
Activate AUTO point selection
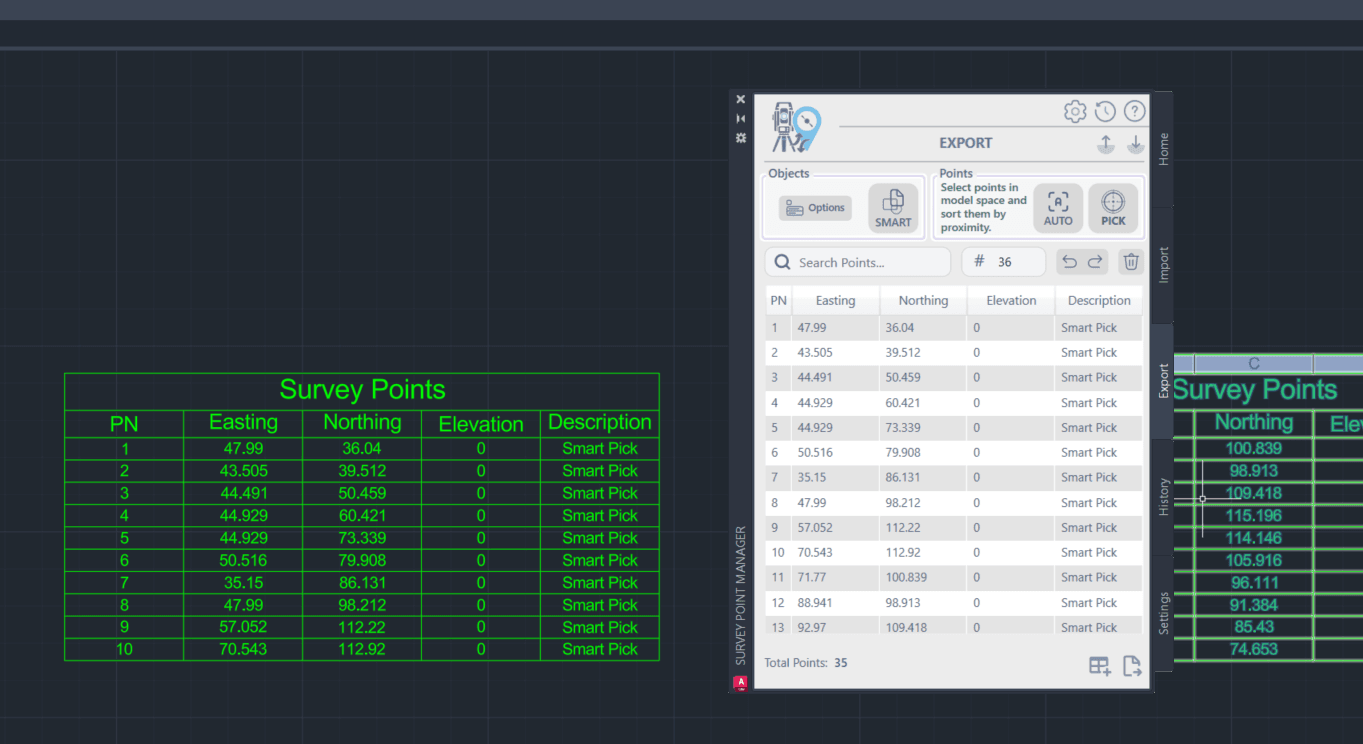pos(1058,208)
